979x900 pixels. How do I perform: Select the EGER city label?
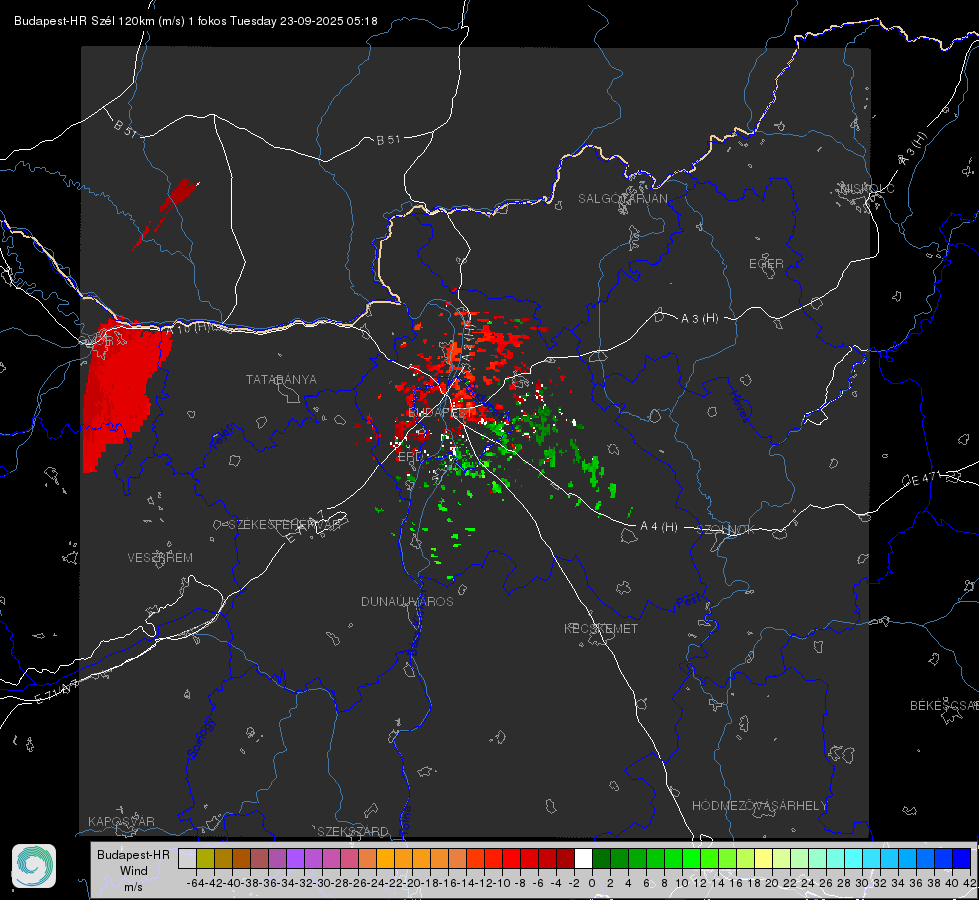[766, 264]
